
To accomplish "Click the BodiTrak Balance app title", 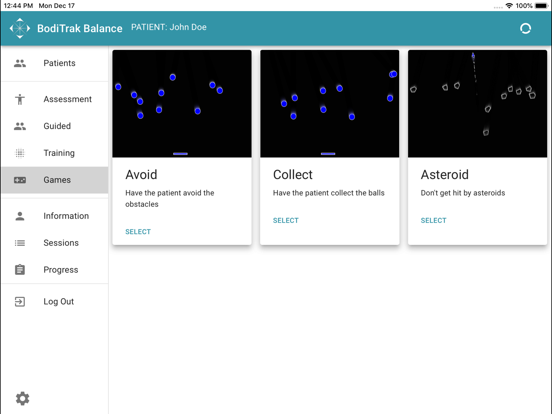I will point(80,29).
